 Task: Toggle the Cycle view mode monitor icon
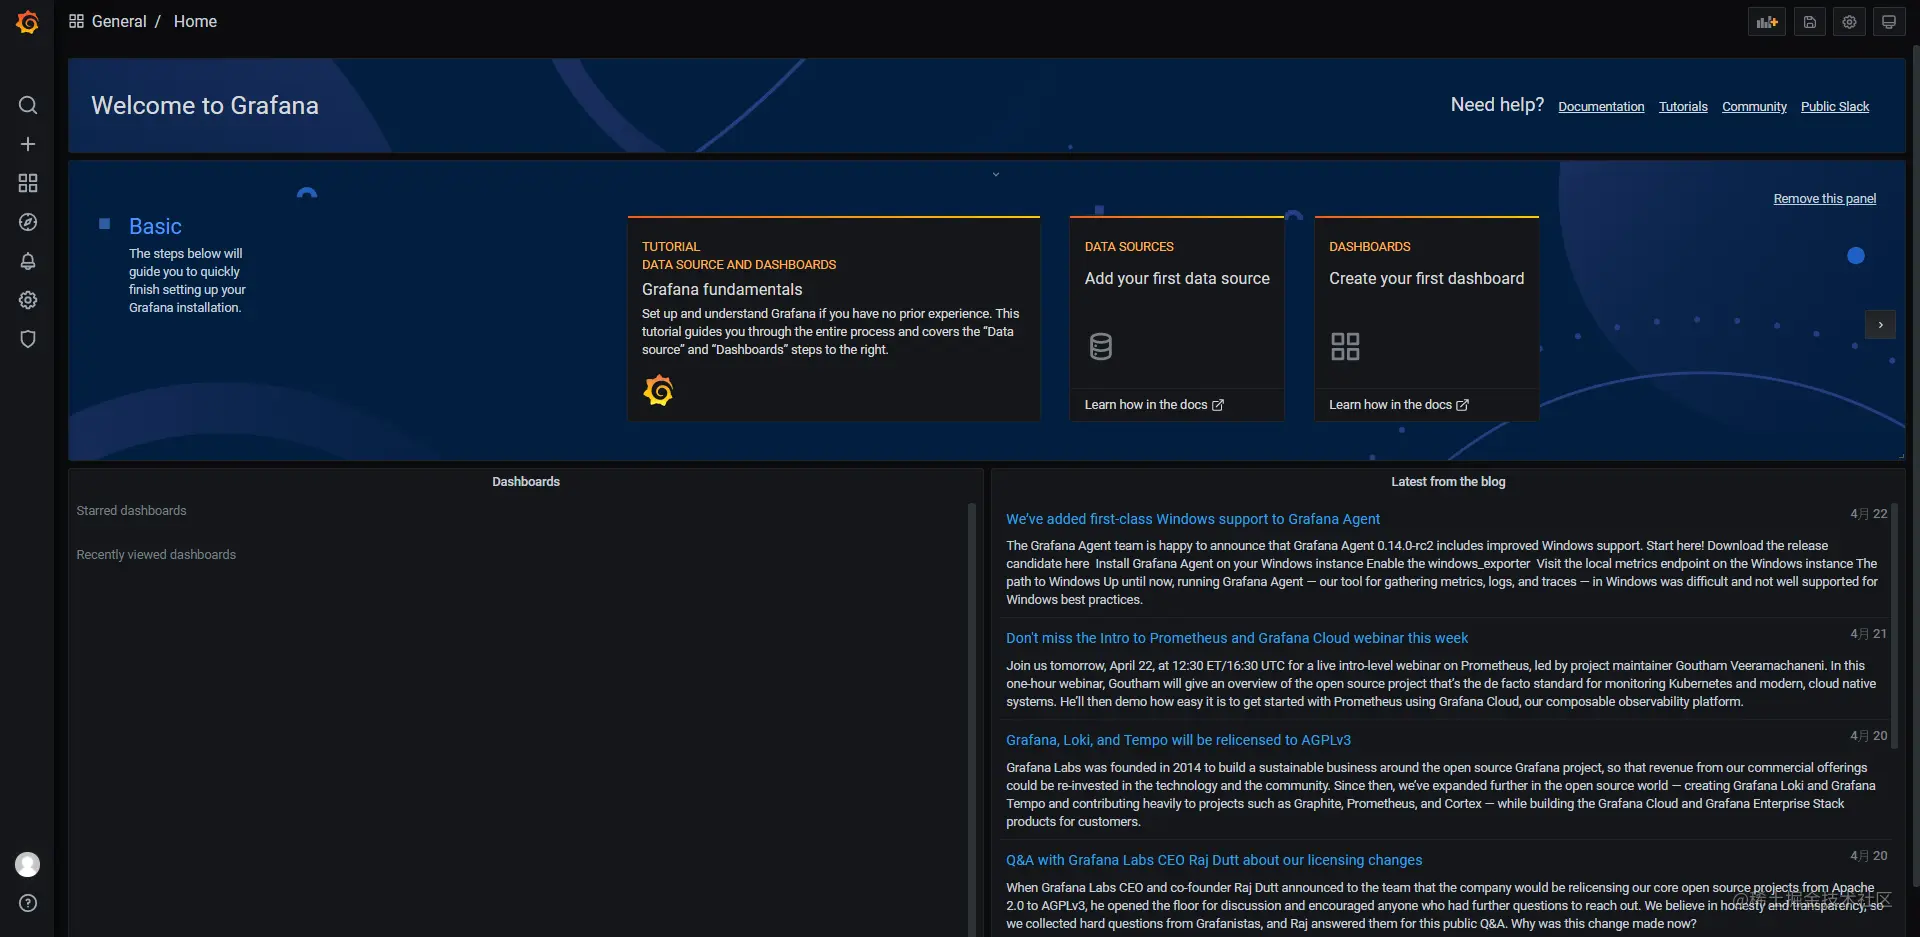pos(1889,22)
